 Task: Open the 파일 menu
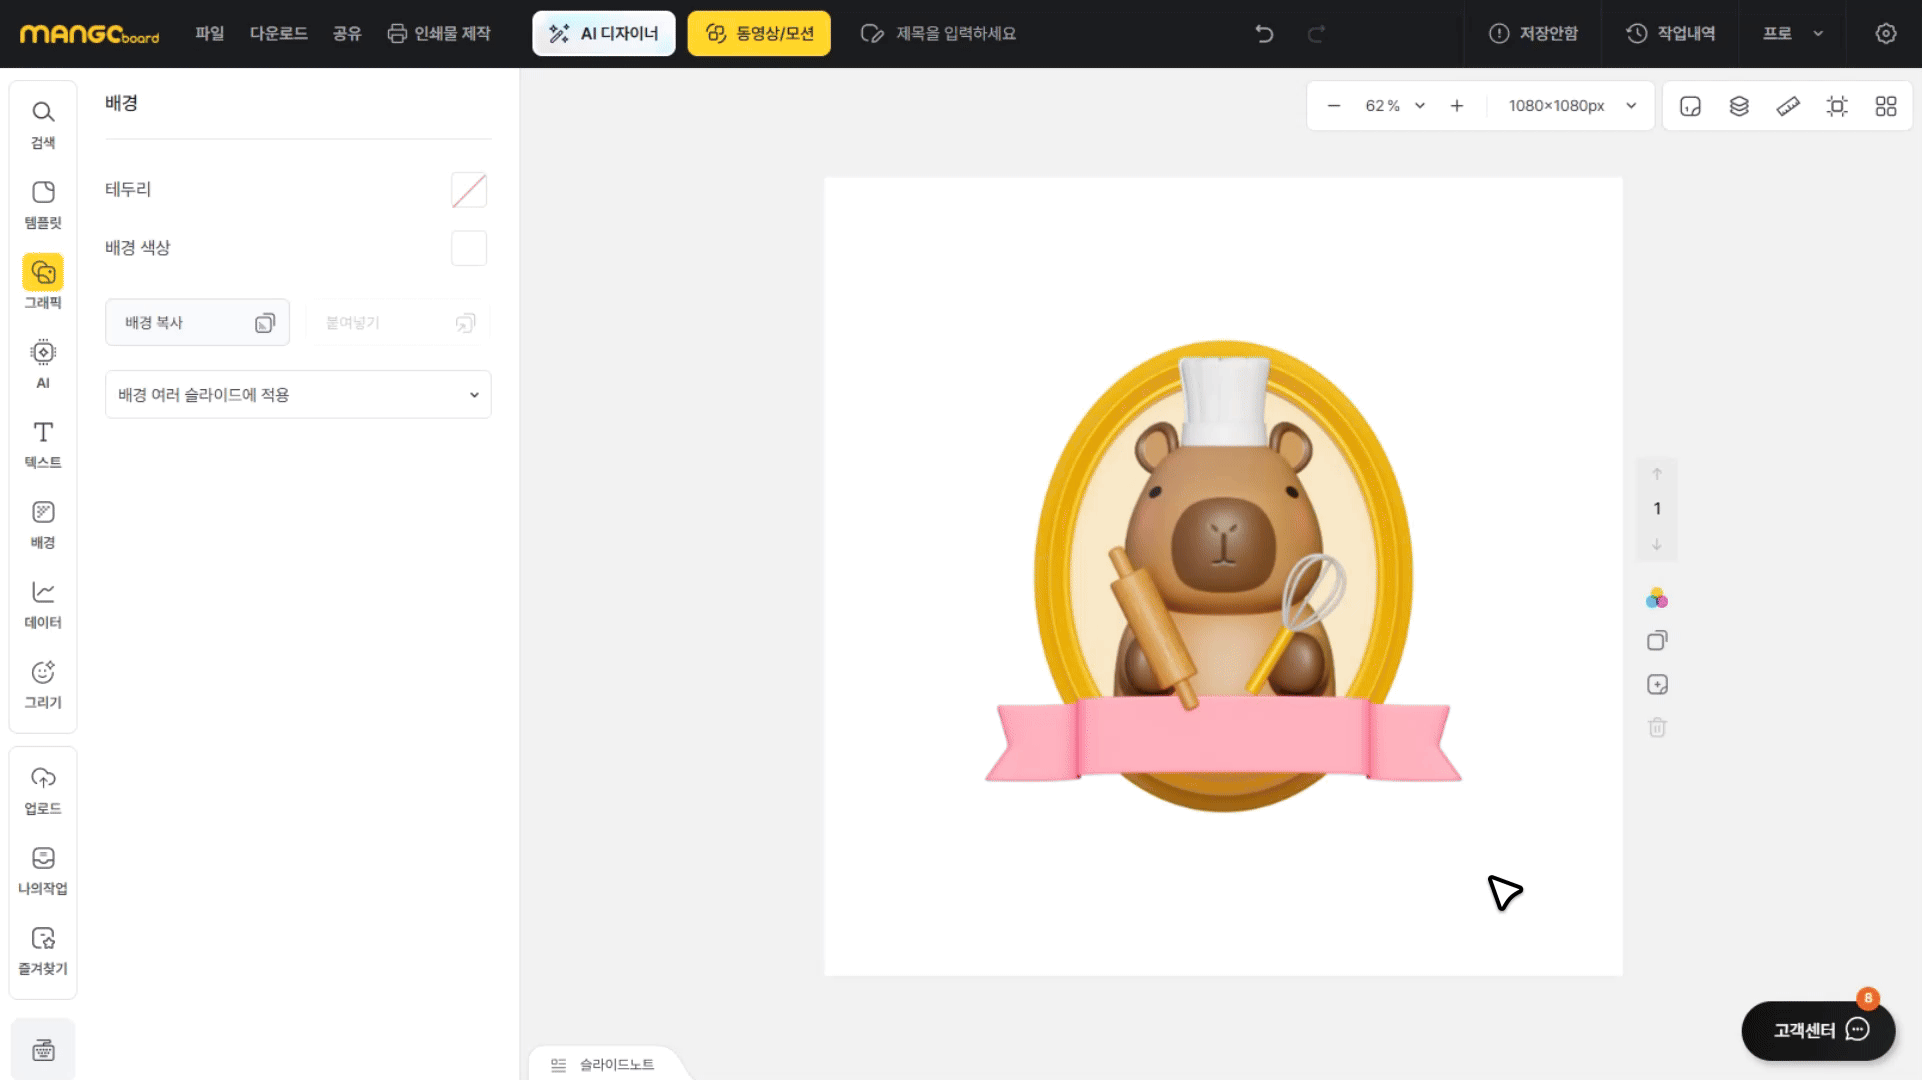pyautogui.click(x=210, y=34)
